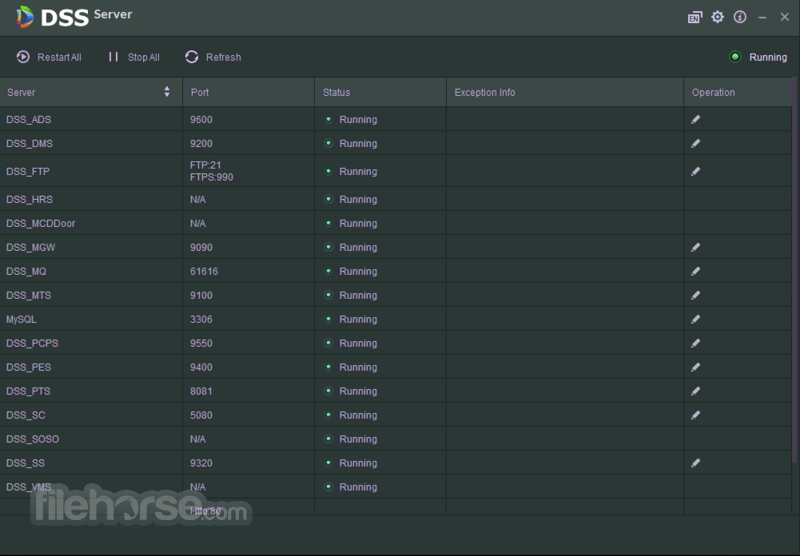Select the DSS_PES server row name
The height and width of the screenshot is (556, 800).
pyautogui.click(x=29, y=367)
